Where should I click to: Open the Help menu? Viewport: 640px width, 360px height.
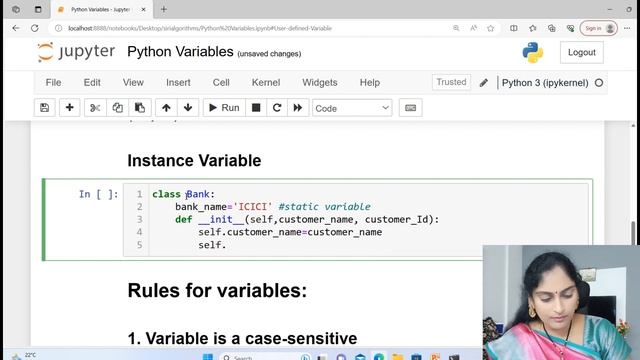[x=370, y=82]
